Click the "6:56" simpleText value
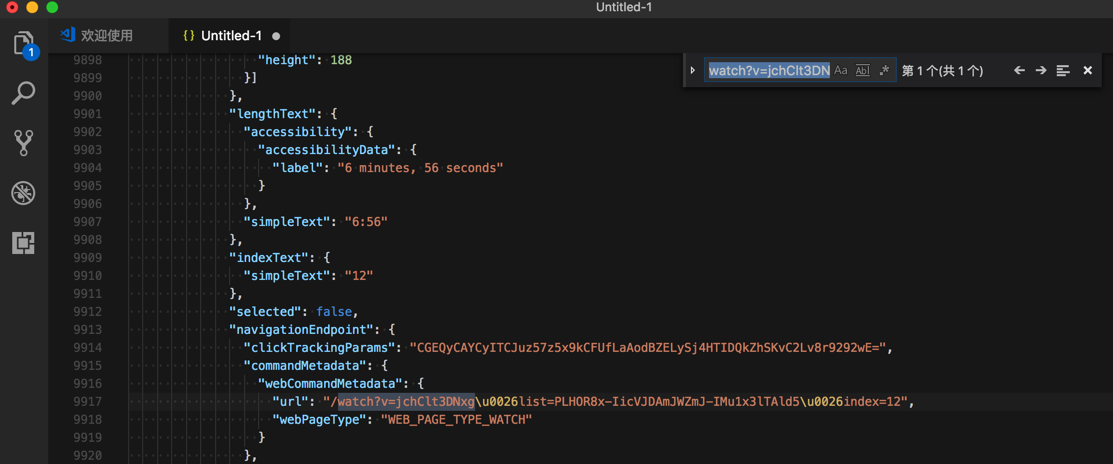This screenshot has width=1113, height=464. (366, 222)
